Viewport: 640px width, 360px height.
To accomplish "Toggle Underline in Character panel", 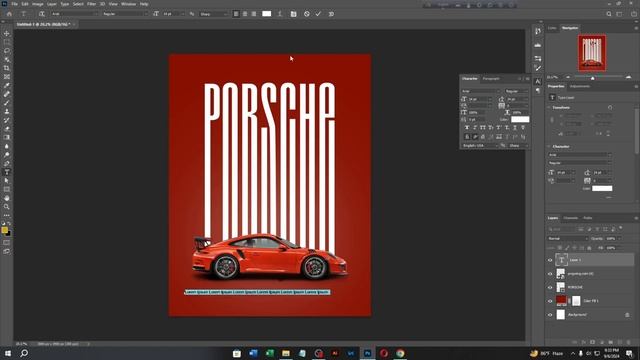I will (515, 128).
